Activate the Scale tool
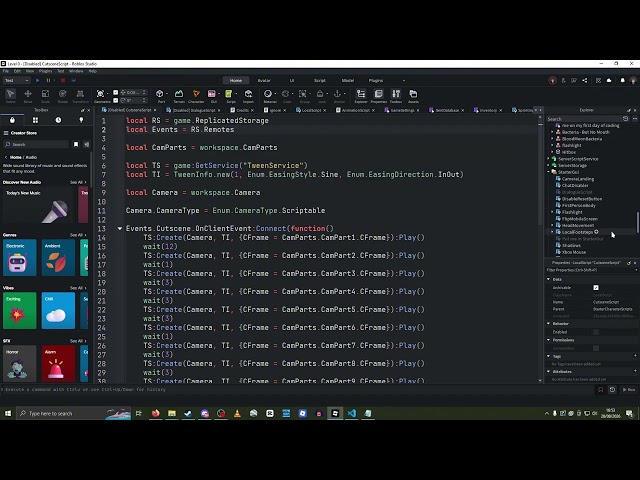 [45, 96]
